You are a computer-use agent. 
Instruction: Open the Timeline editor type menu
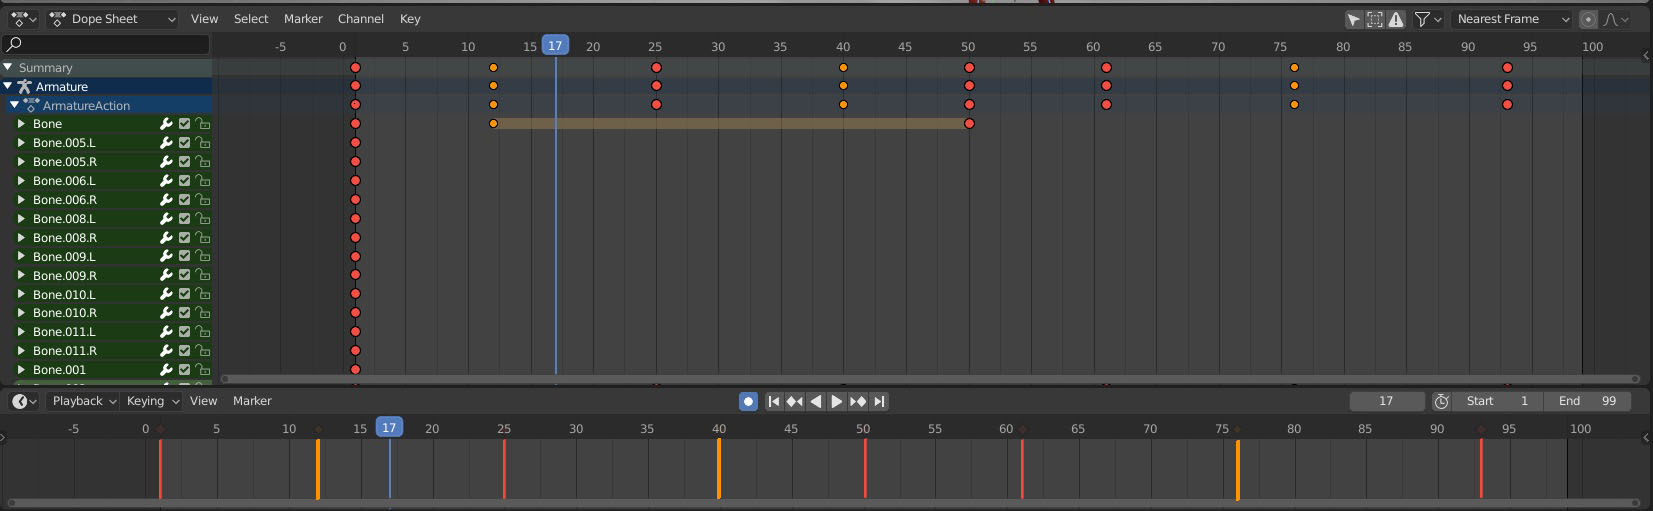[24, 401]
